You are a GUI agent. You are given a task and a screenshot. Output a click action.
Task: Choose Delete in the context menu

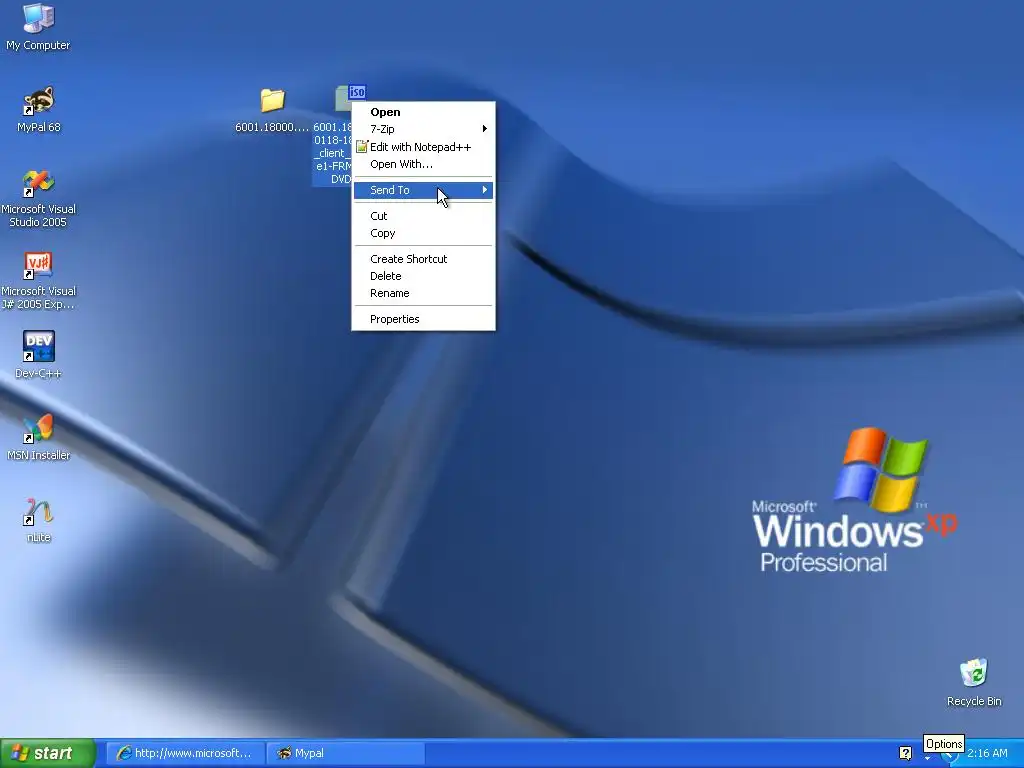423,276
